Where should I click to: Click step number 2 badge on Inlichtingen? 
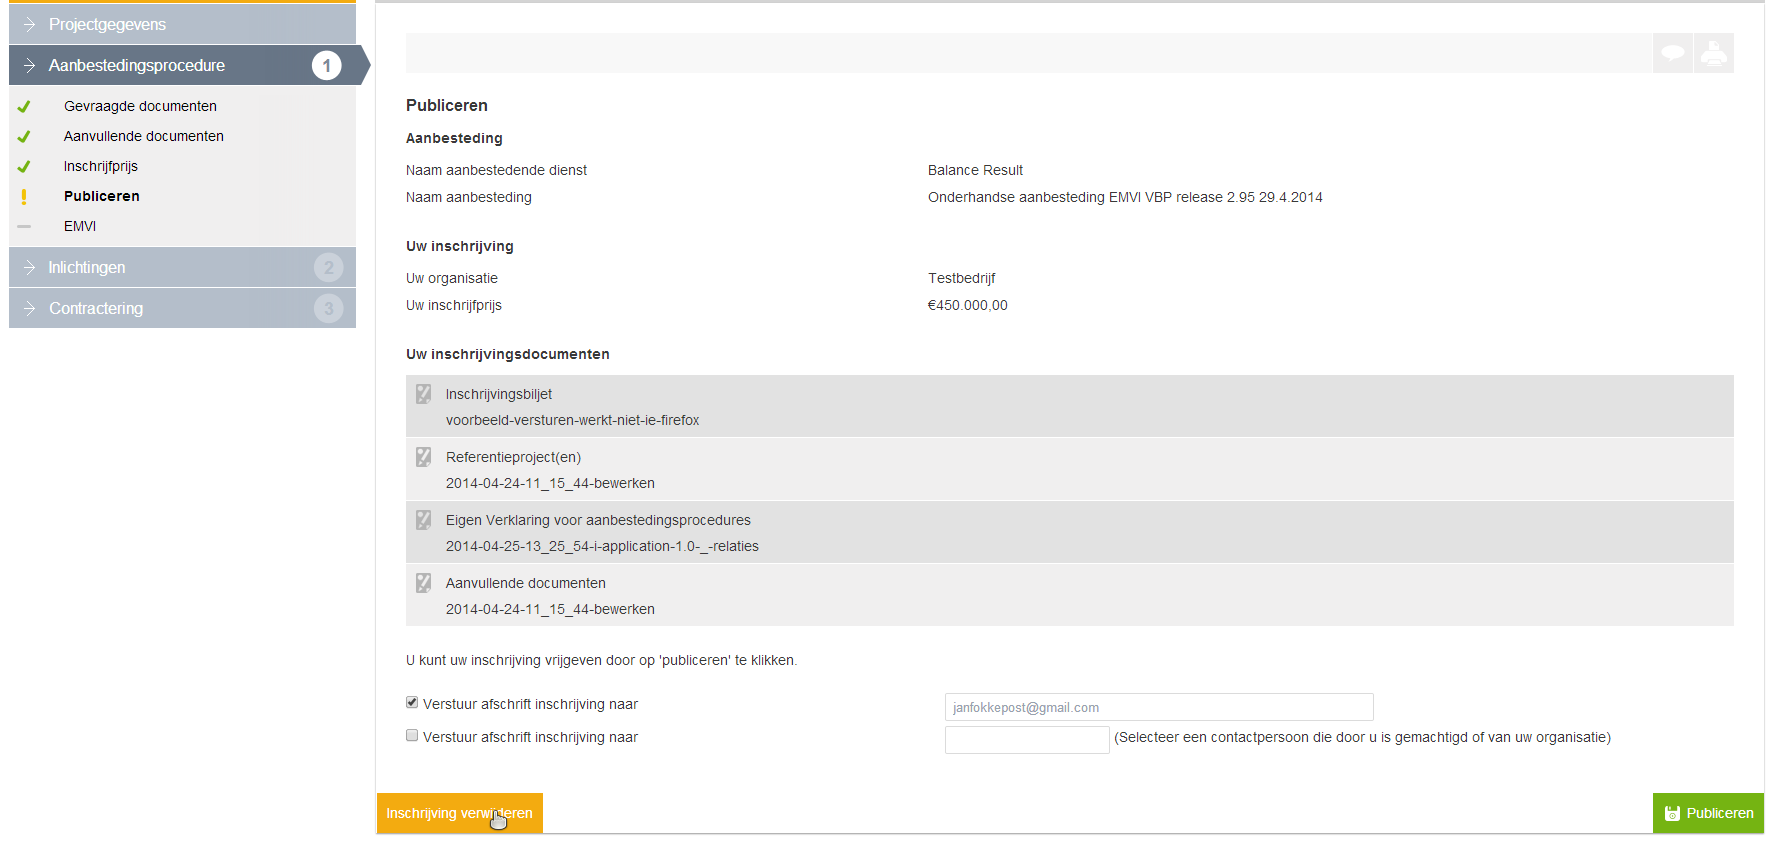[x=328, y=267]
